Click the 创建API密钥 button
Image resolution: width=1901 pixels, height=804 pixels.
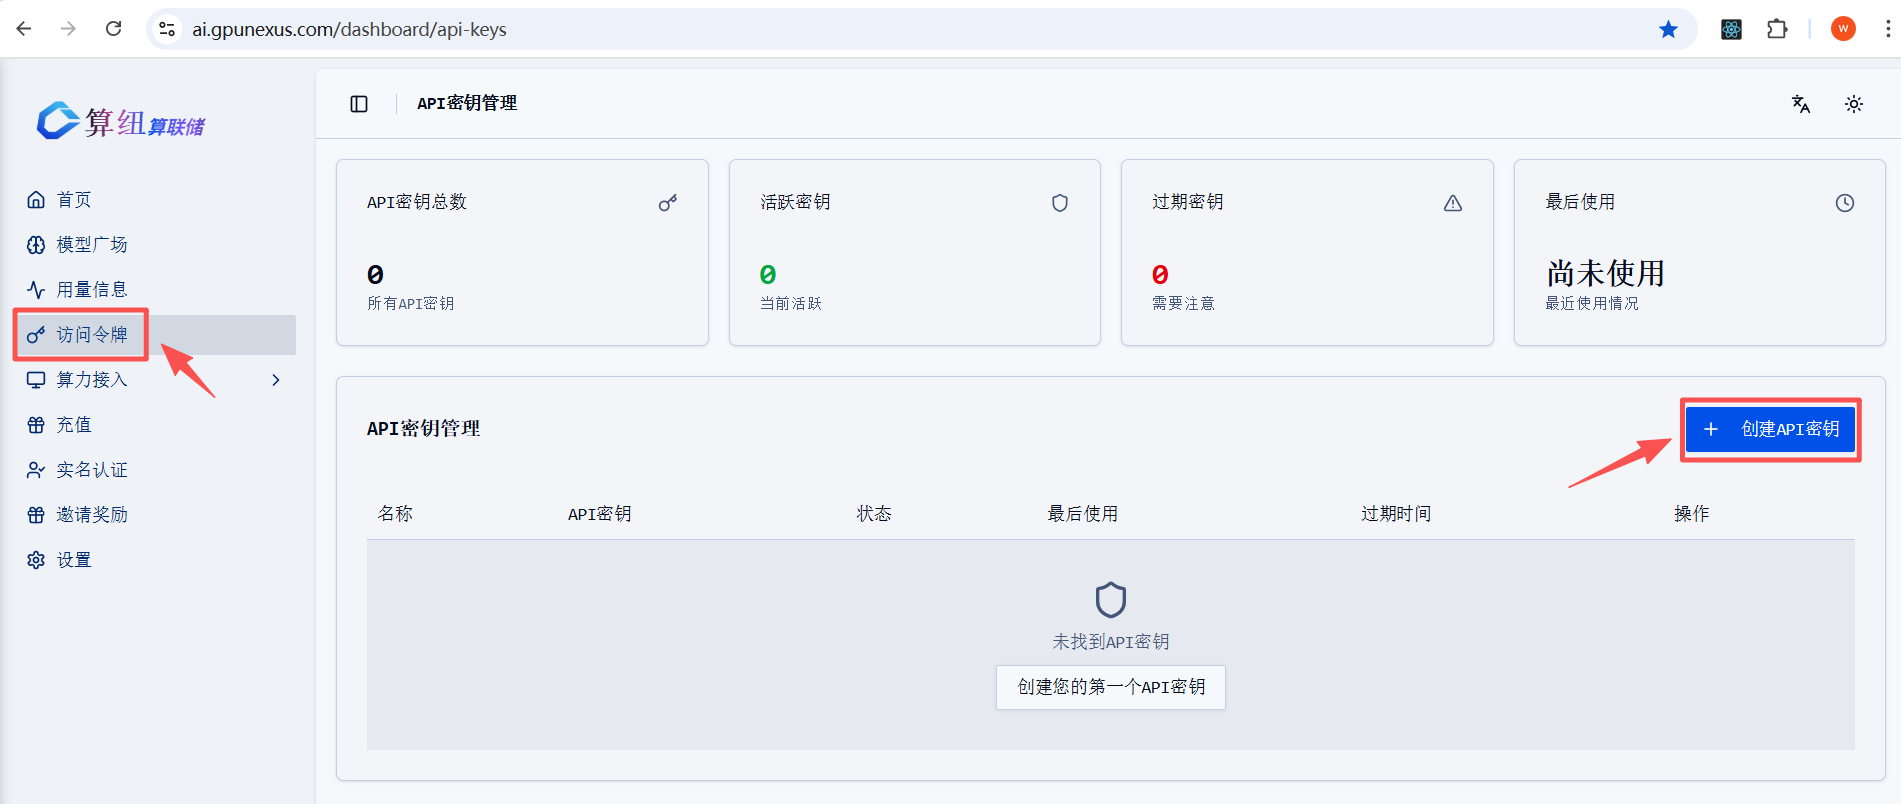pos(1770,429)
